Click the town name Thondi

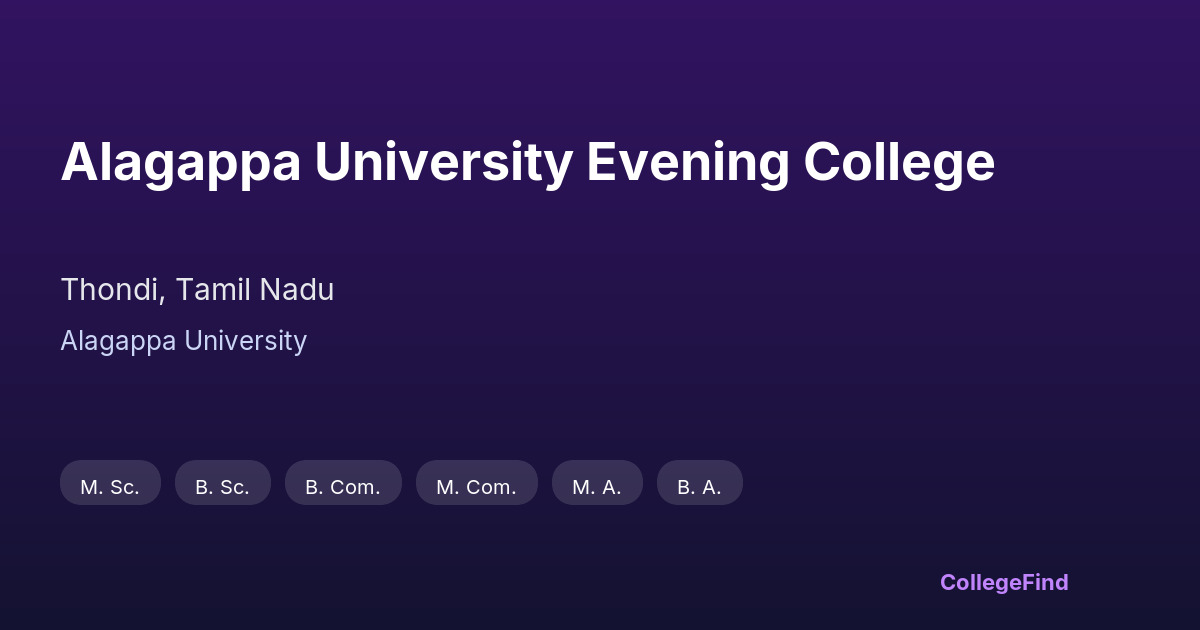111,290
